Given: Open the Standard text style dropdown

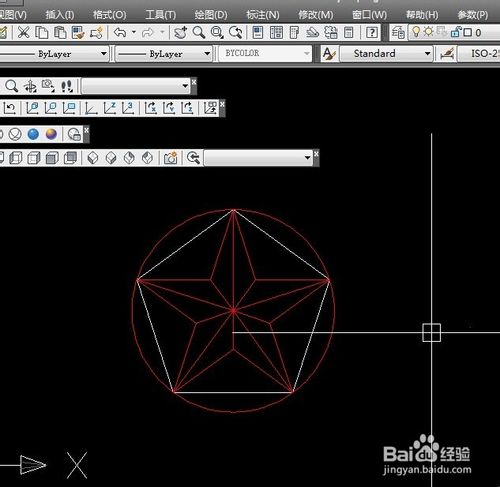Looking at the screenshot, I should pyautogui.click(x=386, y=54).
